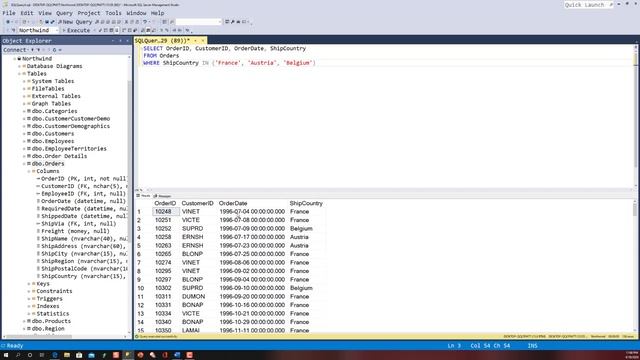The width and height of the screenshot is (640, 360).
Task: Expand the Database Diagrams node
Action: (x=20, y=66)
